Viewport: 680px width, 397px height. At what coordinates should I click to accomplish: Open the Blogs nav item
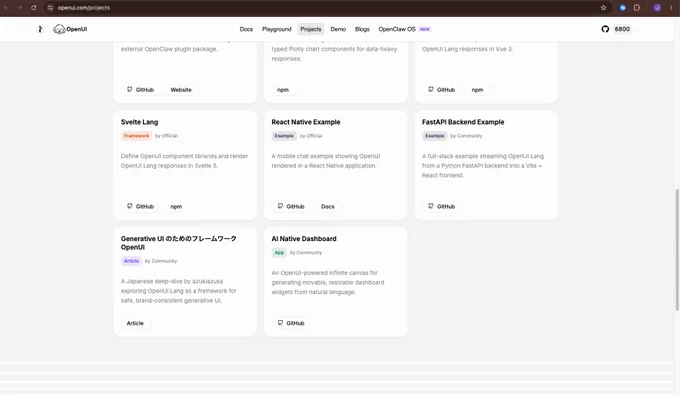(x=362, y=29)
